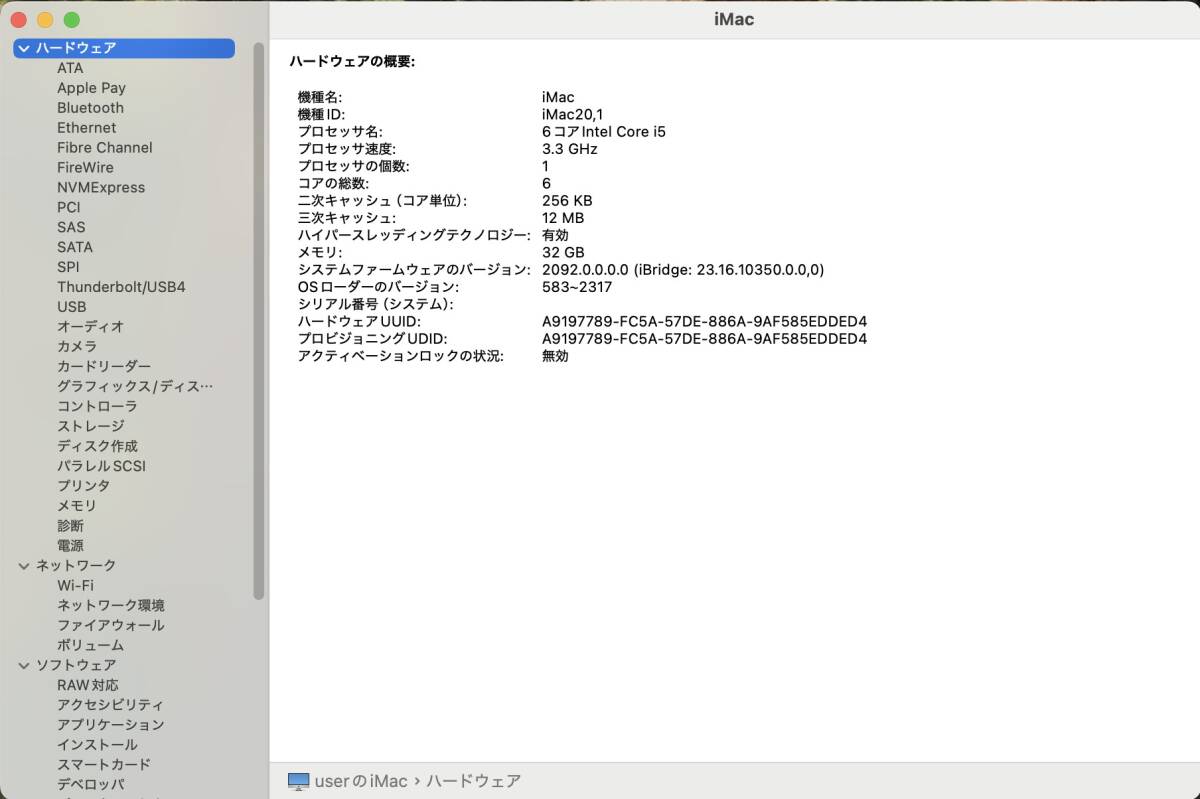Click ハードウェア in the bottom path bar
This screenshot has width=1200, height=799.
[473, 781]
